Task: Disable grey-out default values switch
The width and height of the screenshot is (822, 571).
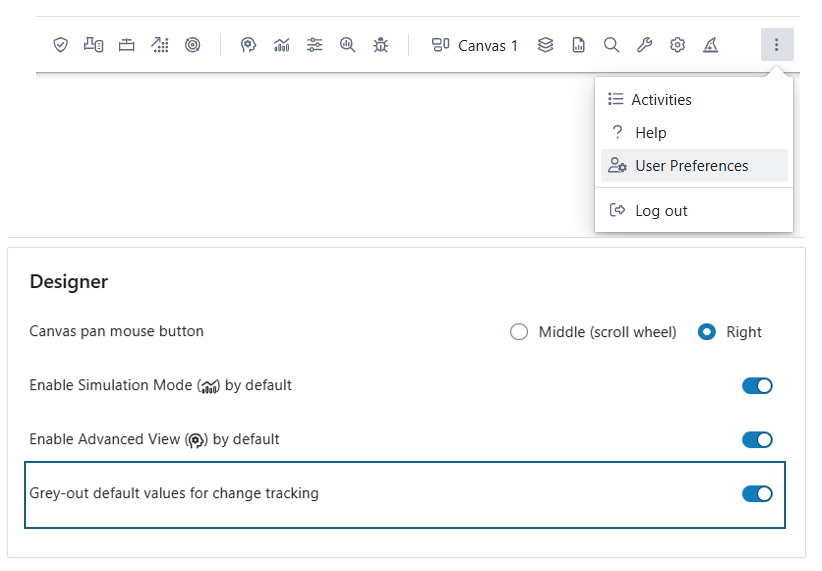Action: 757,493
